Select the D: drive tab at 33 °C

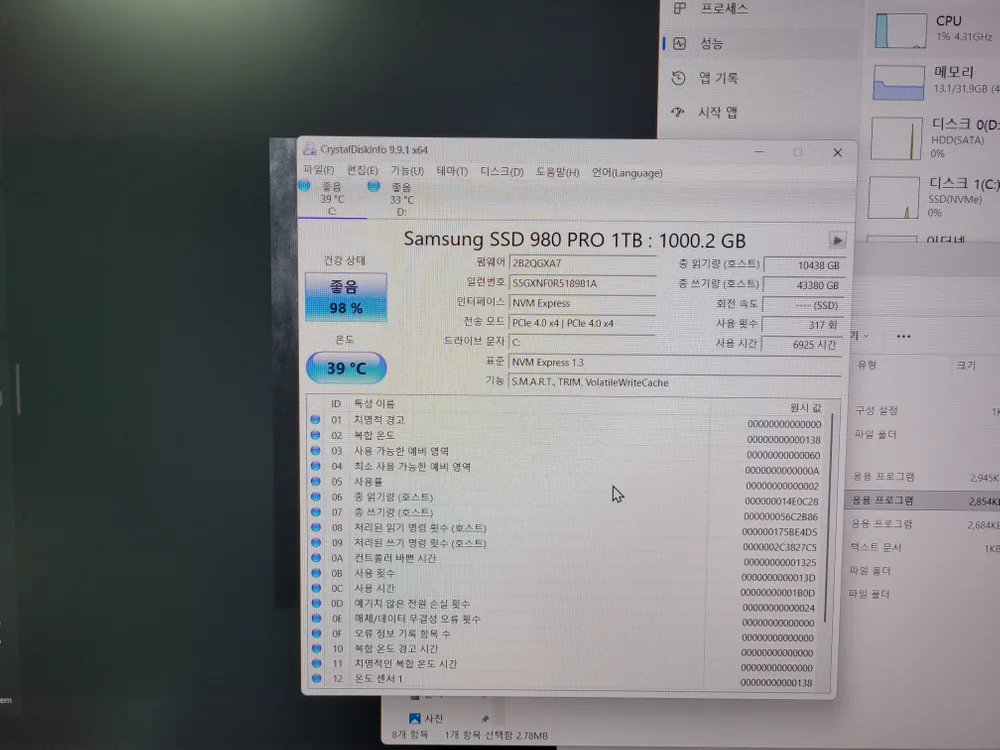401,199
